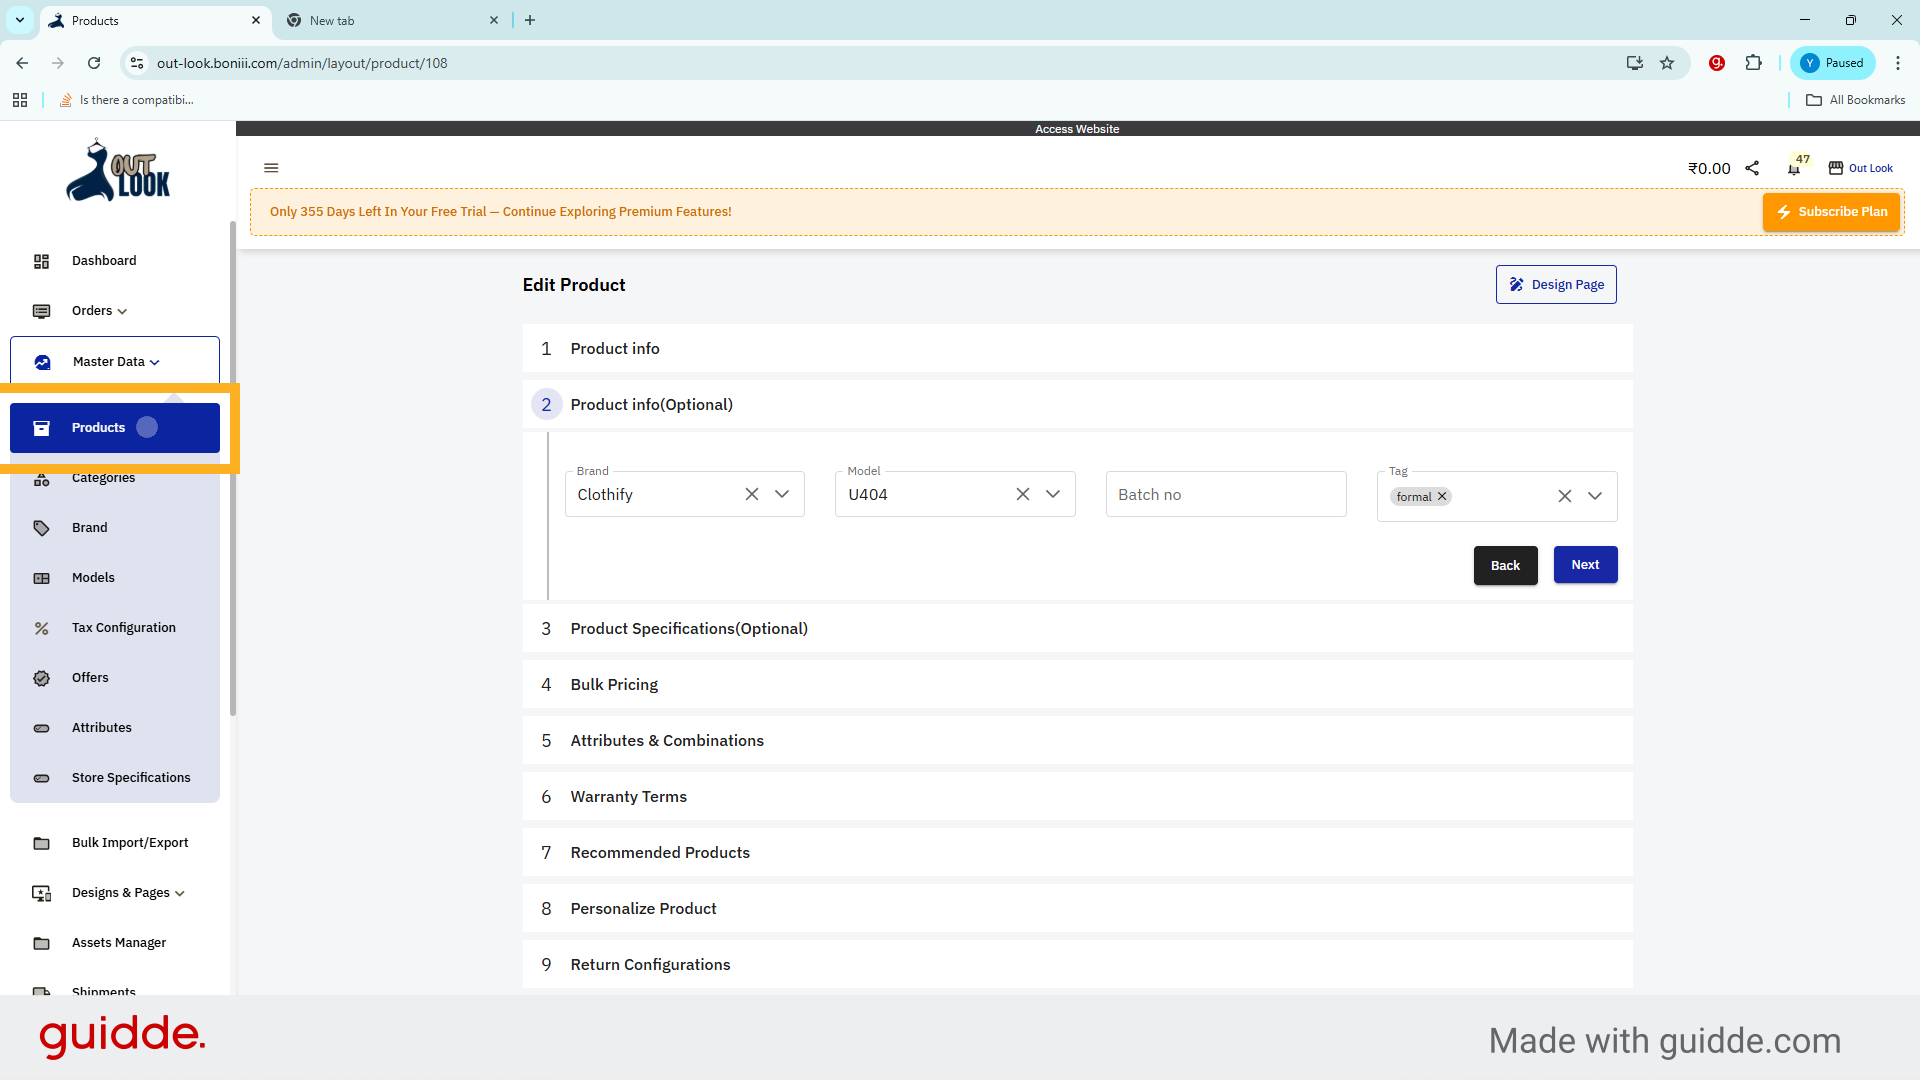This screenshot has width=1920, height=1080.
Task: Clear the Clothify brand selection
Action: 752,494
